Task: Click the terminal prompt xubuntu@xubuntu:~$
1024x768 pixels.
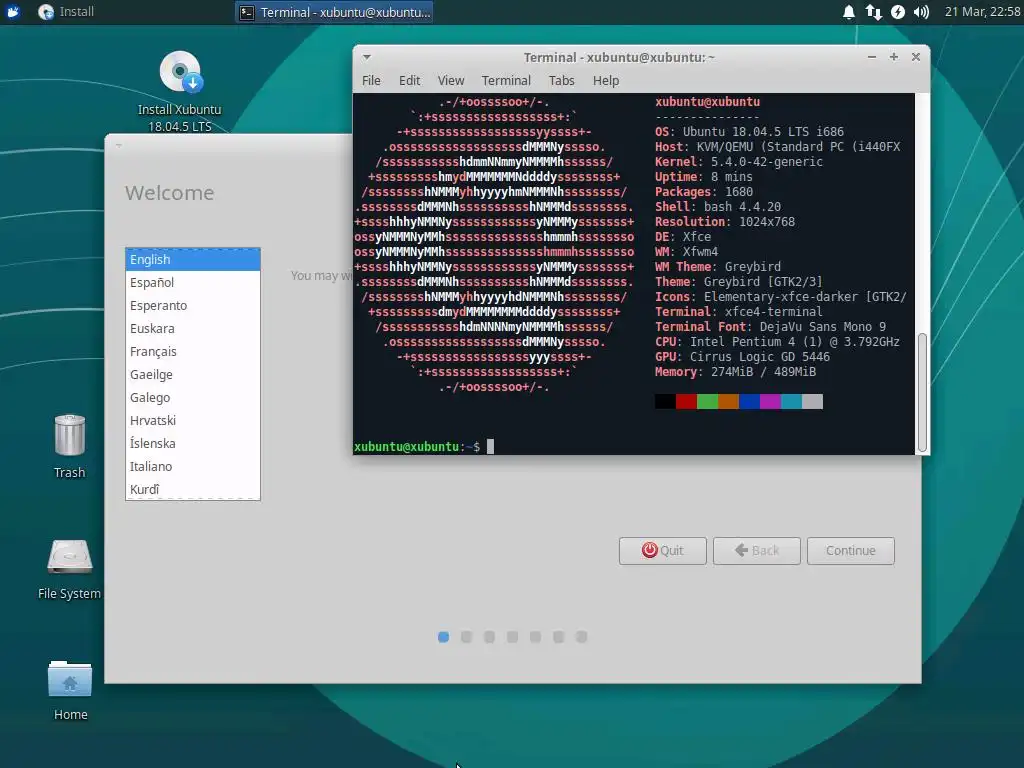Action: click(x=417, y=447)
